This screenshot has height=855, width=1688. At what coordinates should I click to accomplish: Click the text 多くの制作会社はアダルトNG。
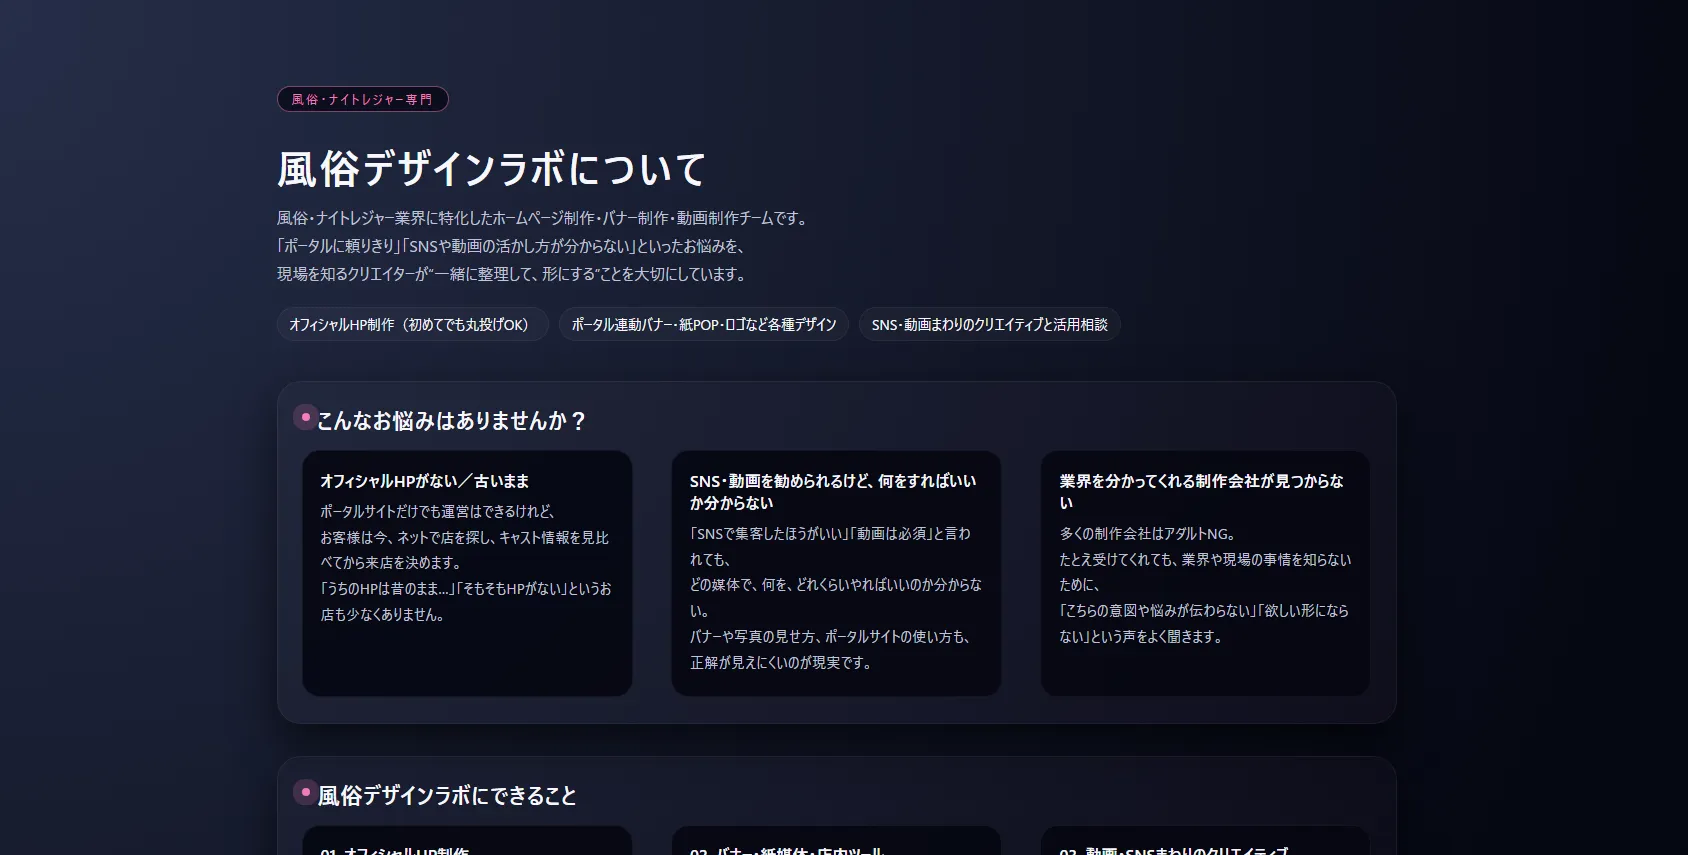1147,534
